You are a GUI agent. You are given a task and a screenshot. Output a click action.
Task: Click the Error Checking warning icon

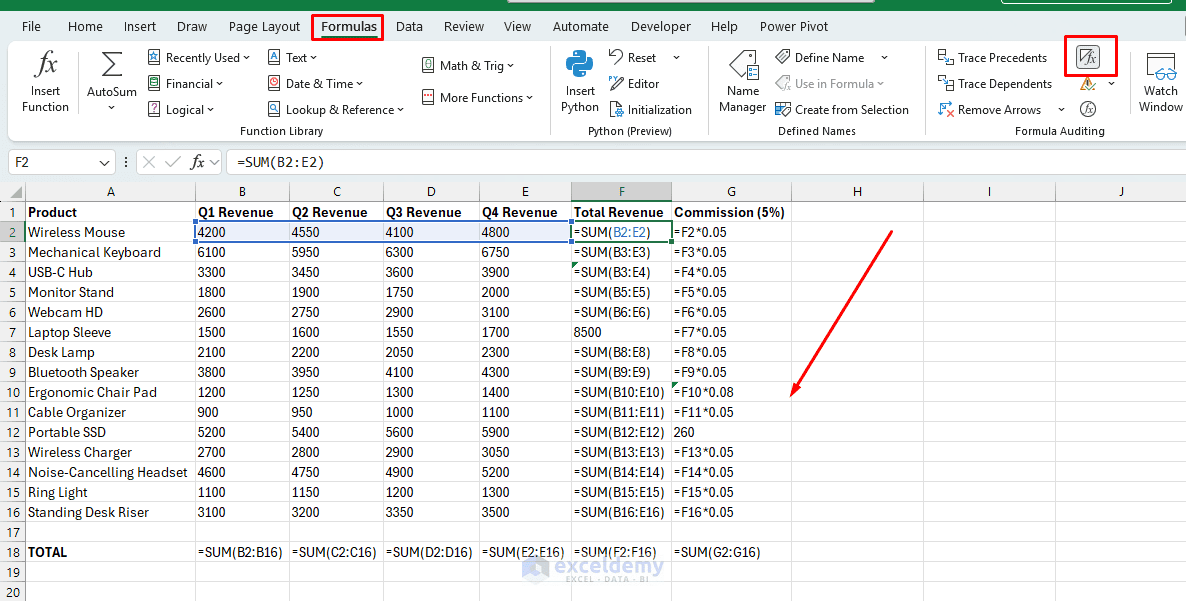[1088, 84]
